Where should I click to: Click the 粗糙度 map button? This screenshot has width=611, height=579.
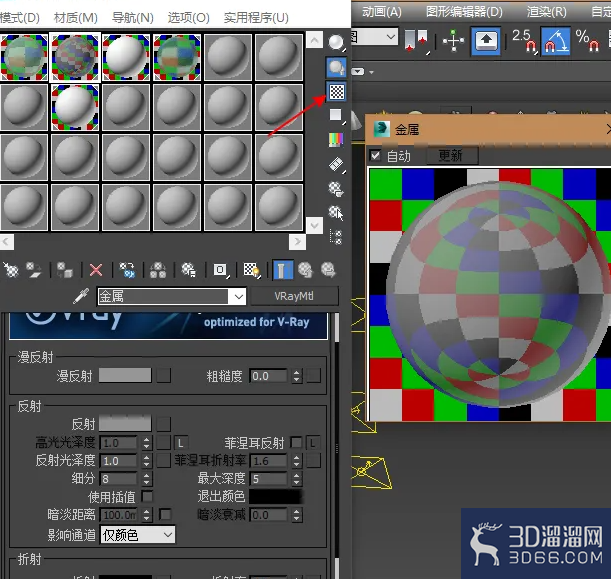pos(313,376)
